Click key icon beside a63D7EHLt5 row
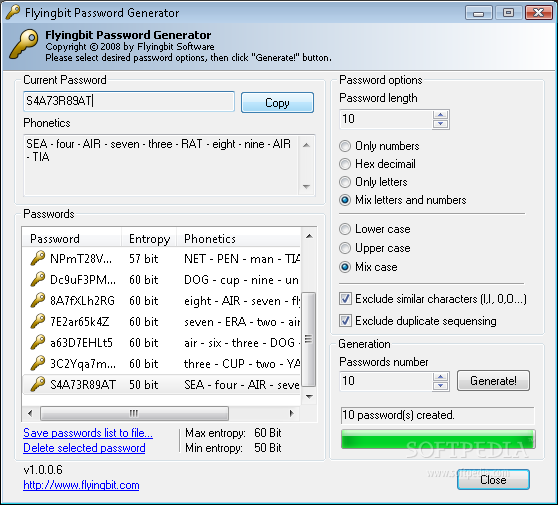This screenshot has height=505, width=558. tap(38, 342)
